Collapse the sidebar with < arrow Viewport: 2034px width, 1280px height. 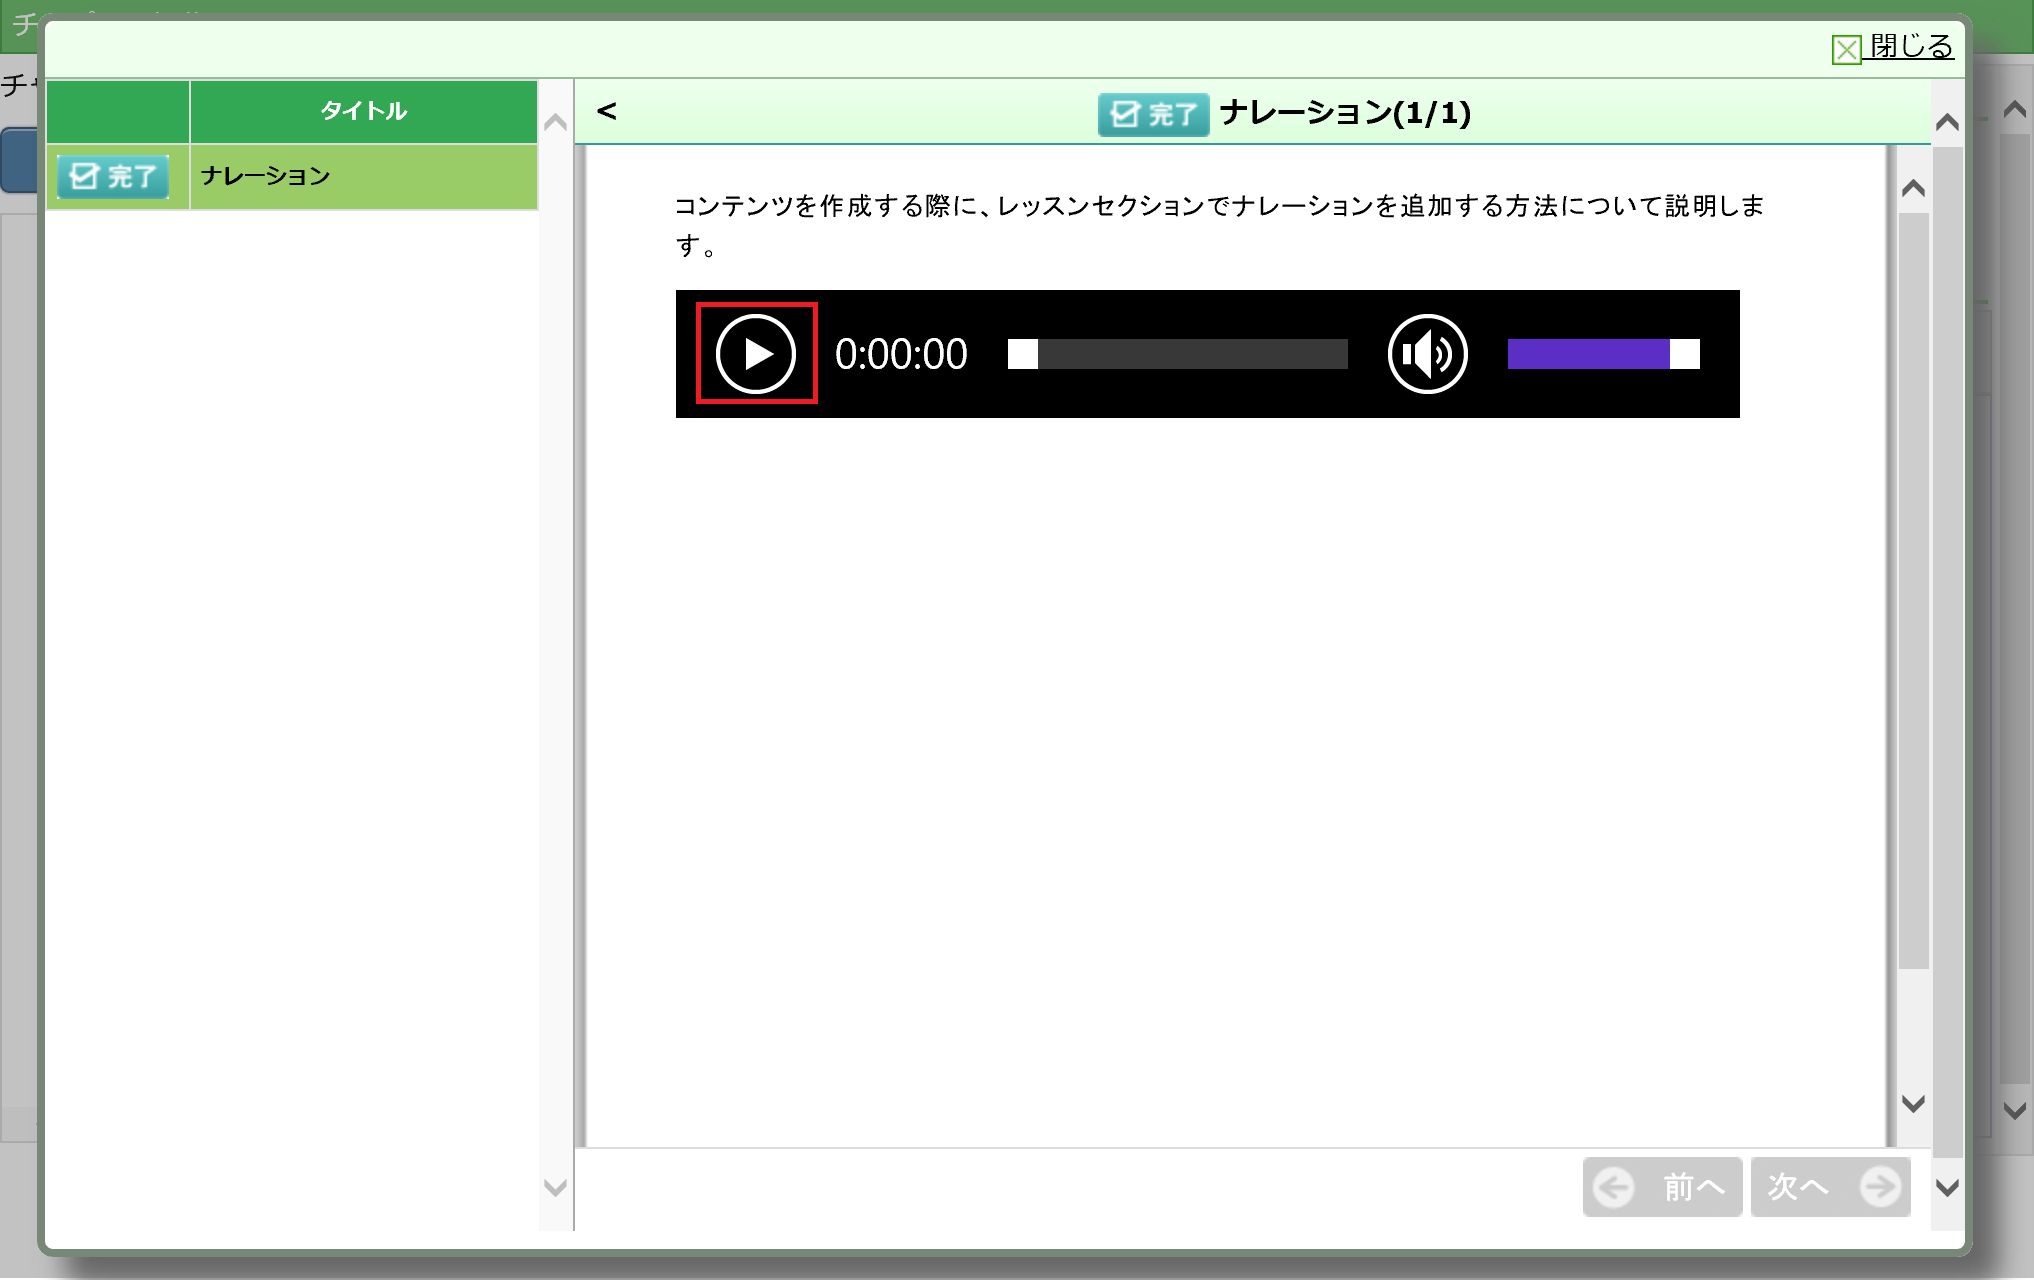(606, 111)
